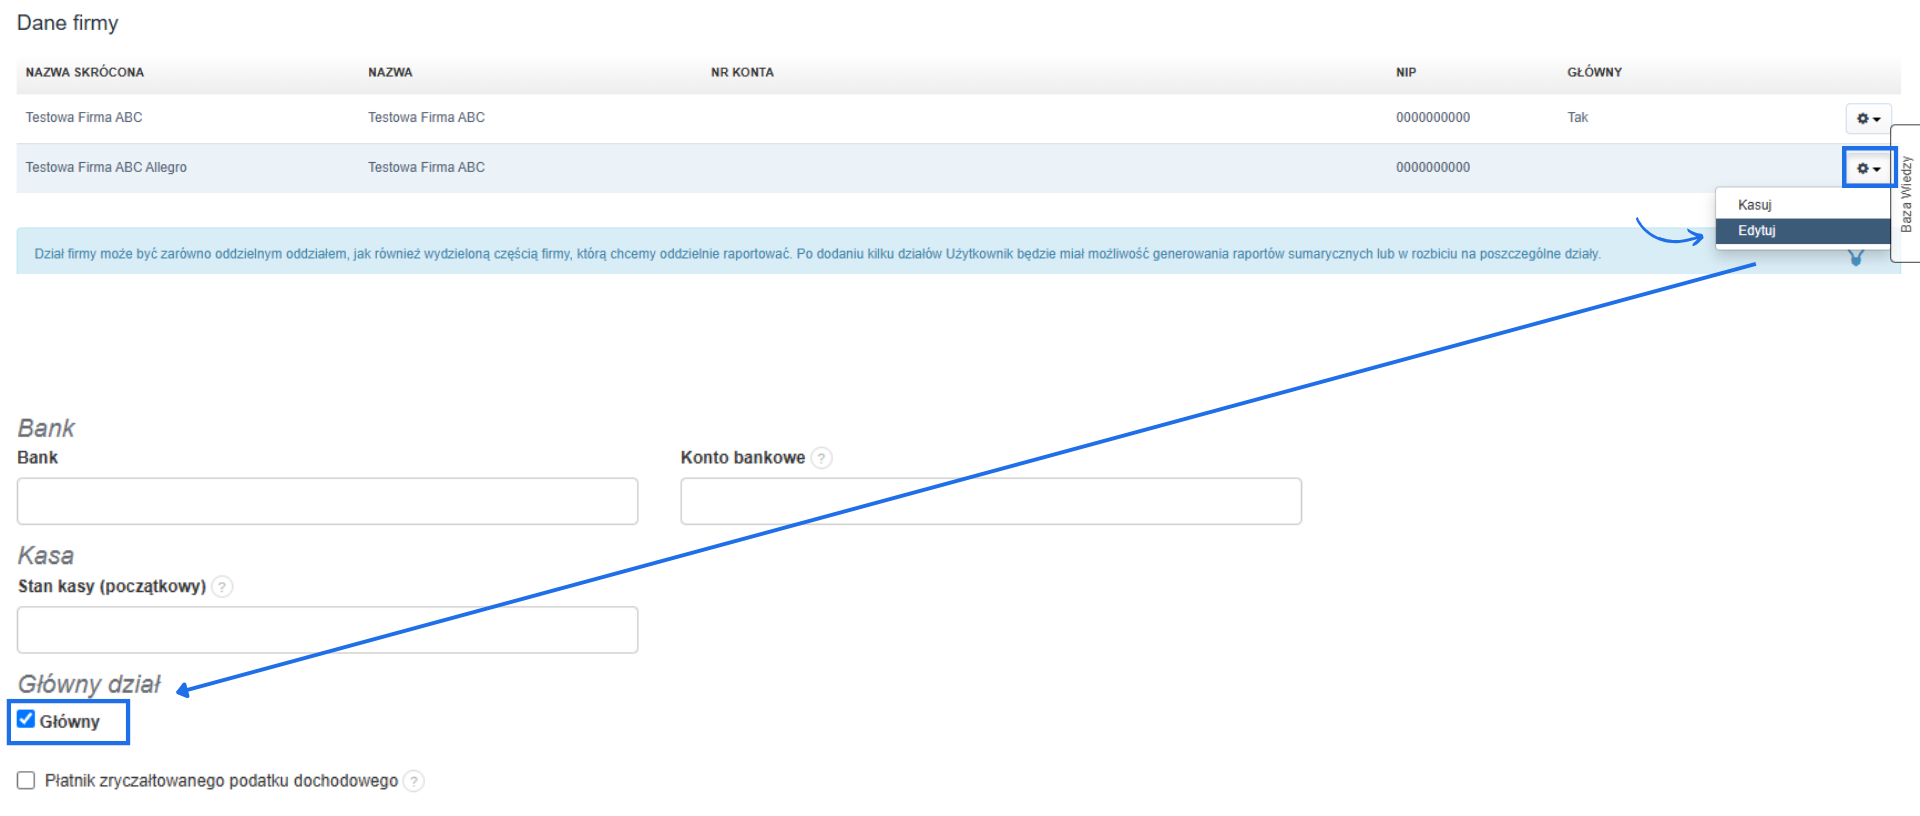Sort by NAZWA column header
1920x816 pixels.
[x=390, y=72]
